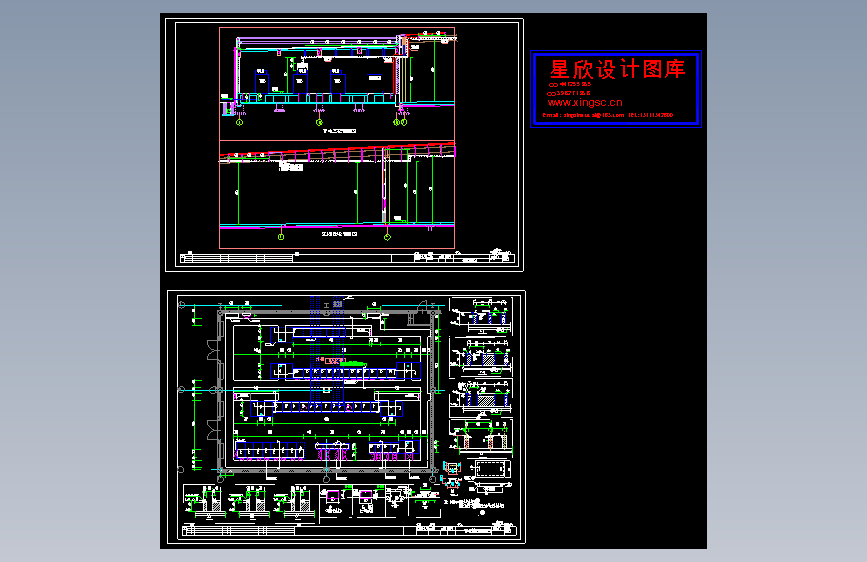
Task: Click the title block of the upper sheet
Action: (348, 257)
